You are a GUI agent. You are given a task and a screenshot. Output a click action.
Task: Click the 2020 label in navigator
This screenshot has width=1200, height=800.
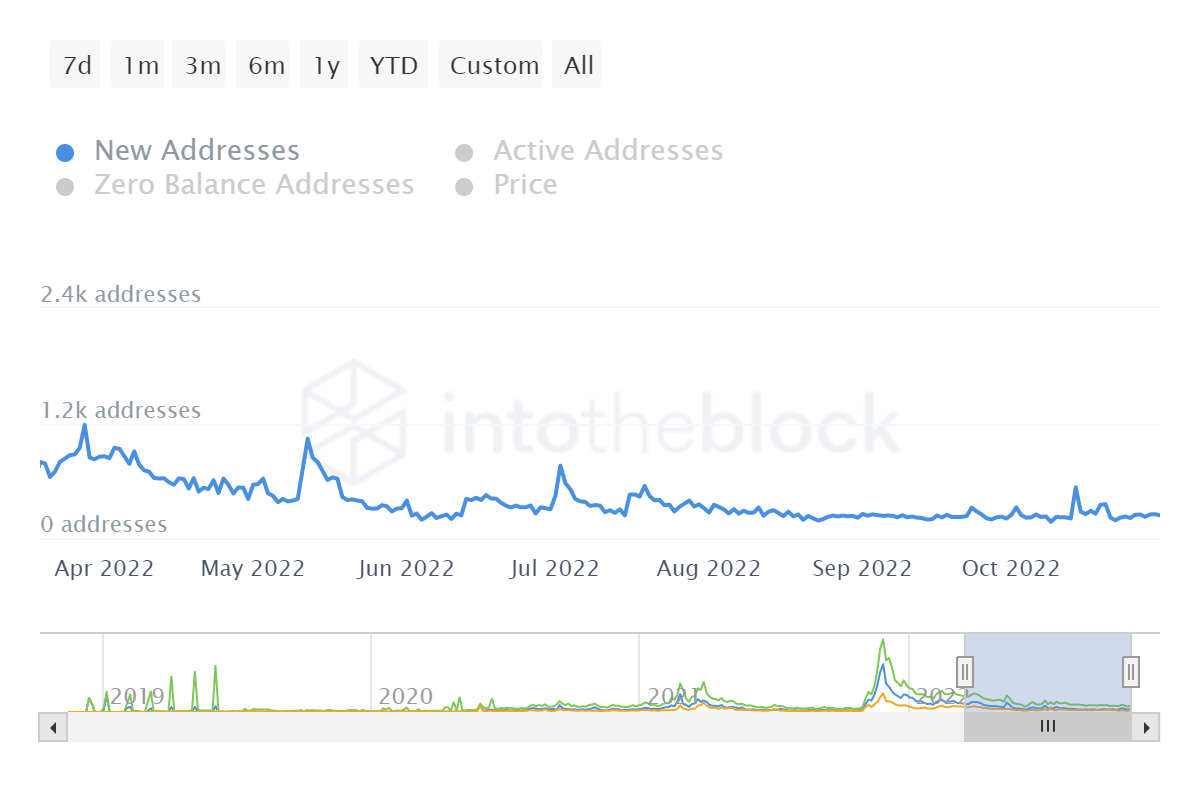(406, 696)
